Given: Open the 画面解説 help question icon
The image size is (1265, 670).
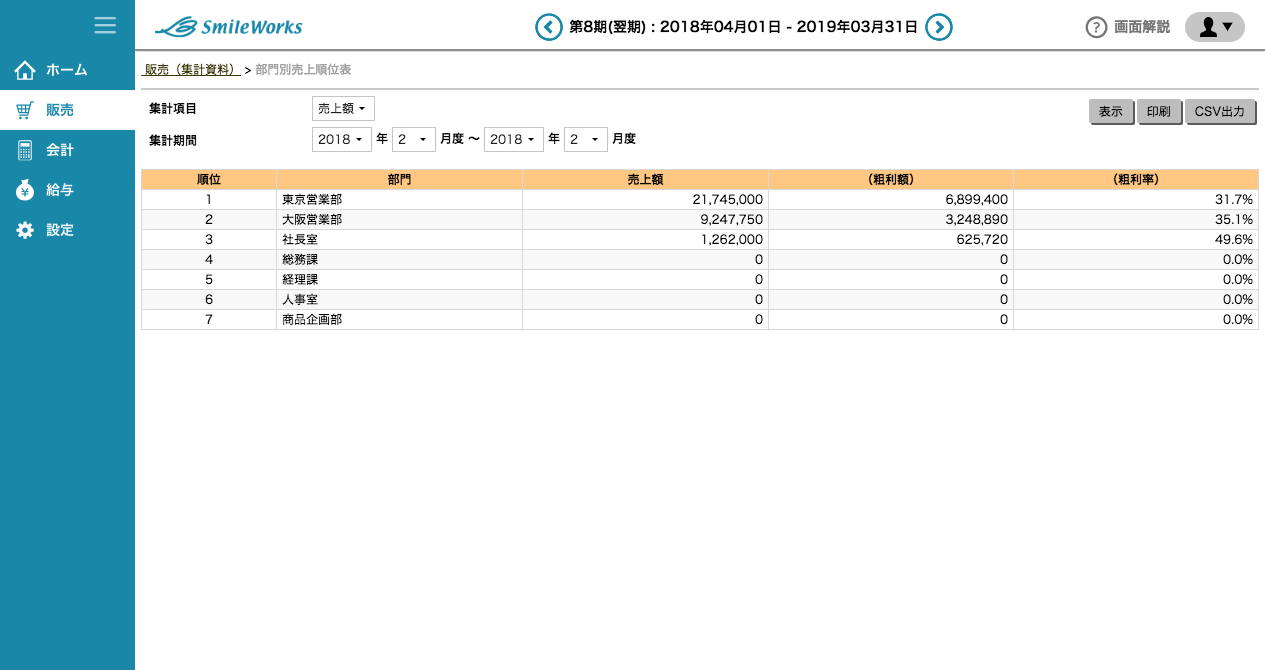Looking at the screenshot, I should pyautogui.click(x=1097, y=27).
